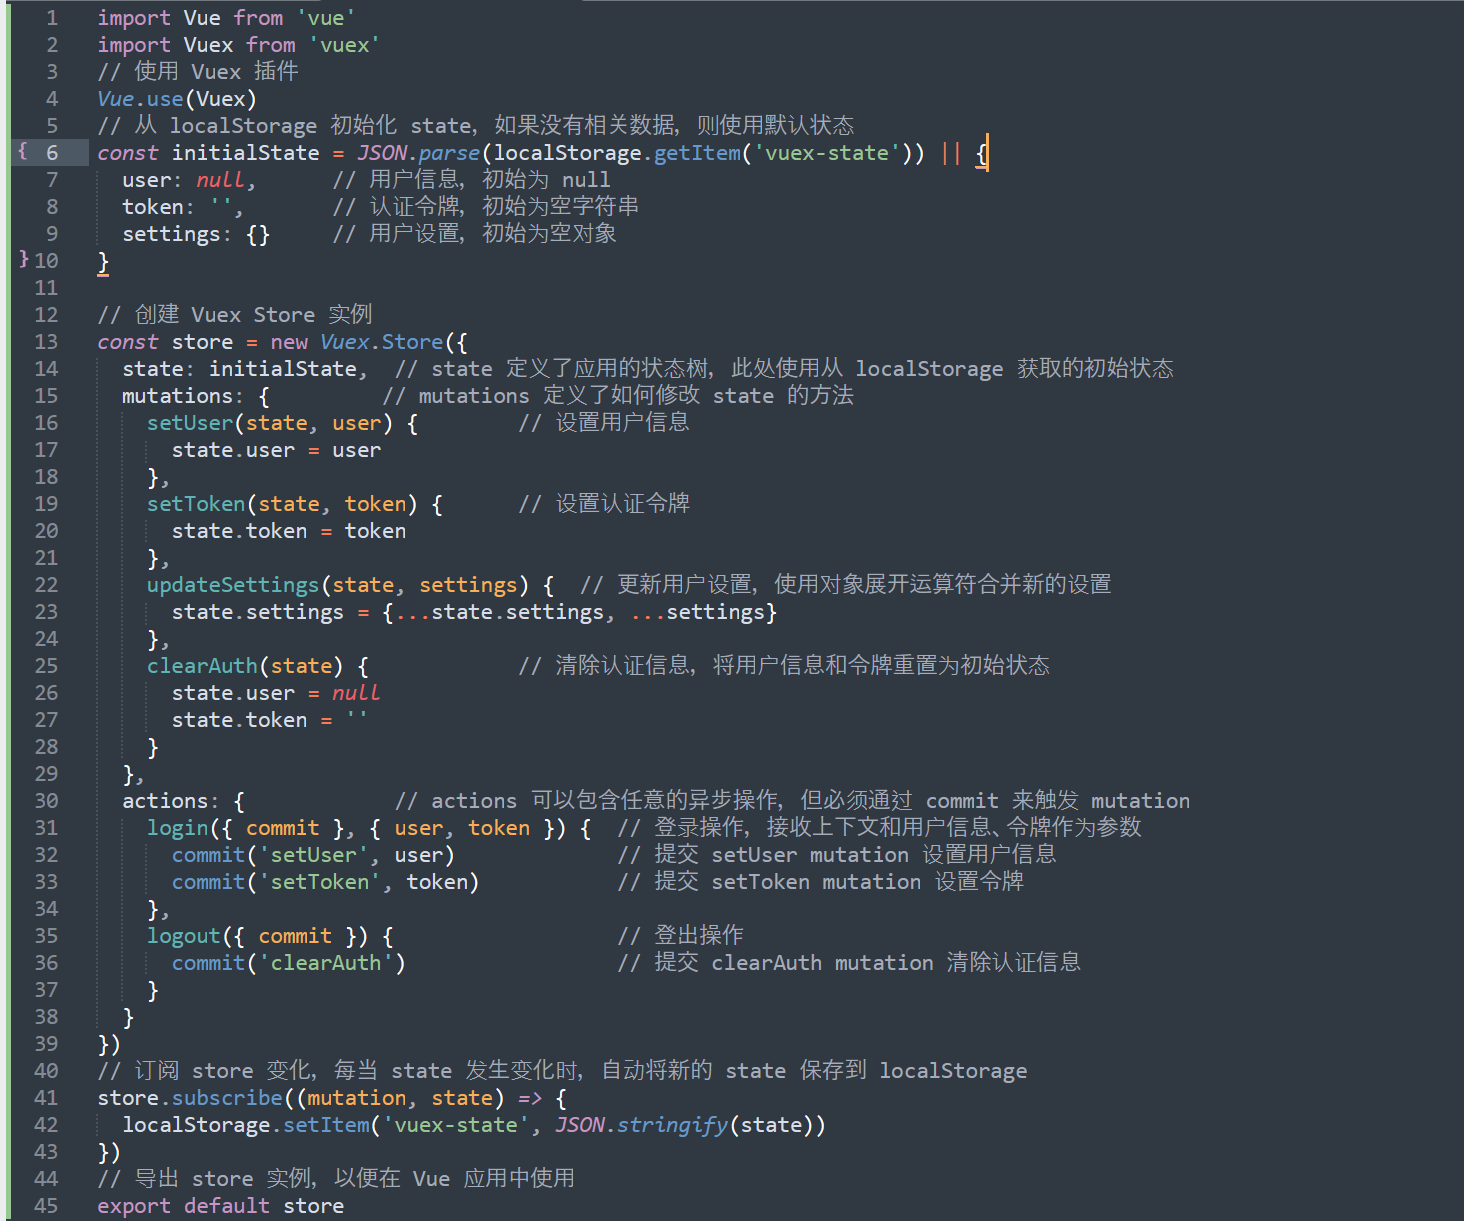1464x1221 pixels.
Task: Select line number 45 in the gutter
Action: (46, 1206)
